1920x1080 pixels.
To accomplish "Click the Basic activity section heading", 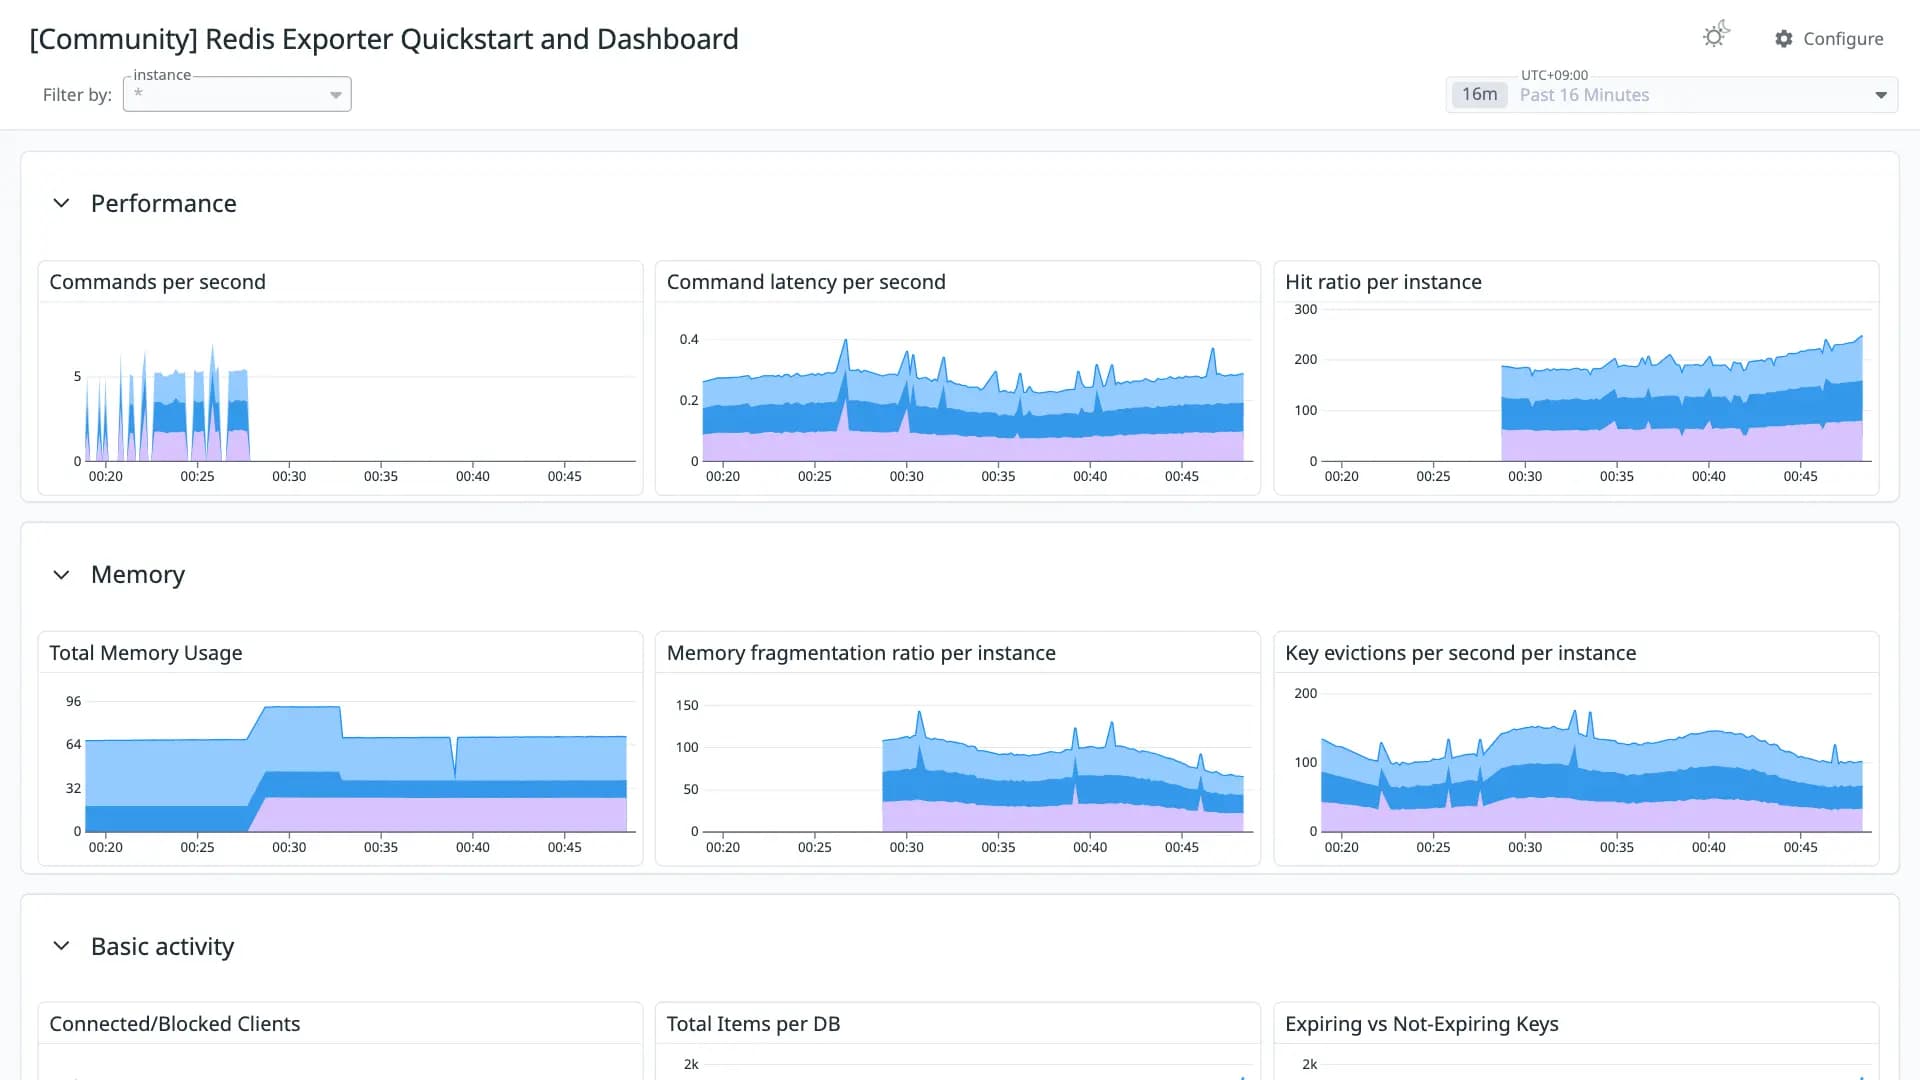I will point(162,946).
